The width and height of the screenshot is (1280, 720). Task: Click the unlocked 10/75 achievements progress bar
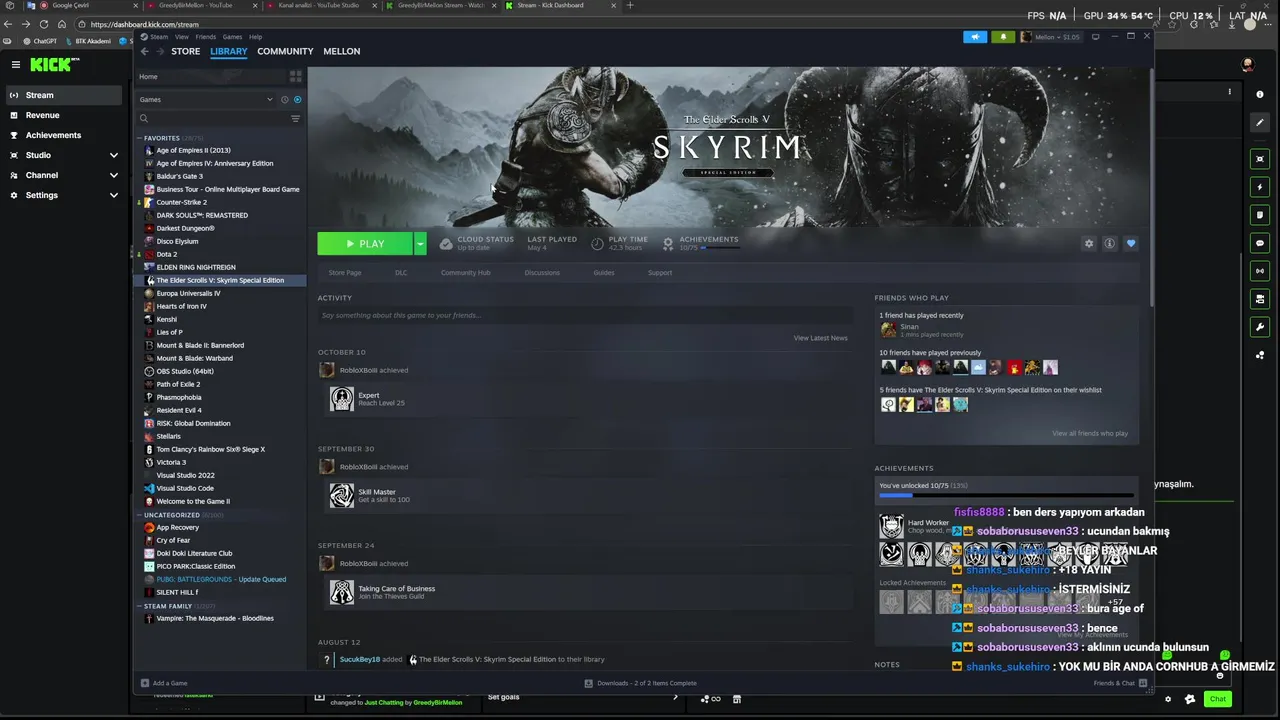(1006, 495)
